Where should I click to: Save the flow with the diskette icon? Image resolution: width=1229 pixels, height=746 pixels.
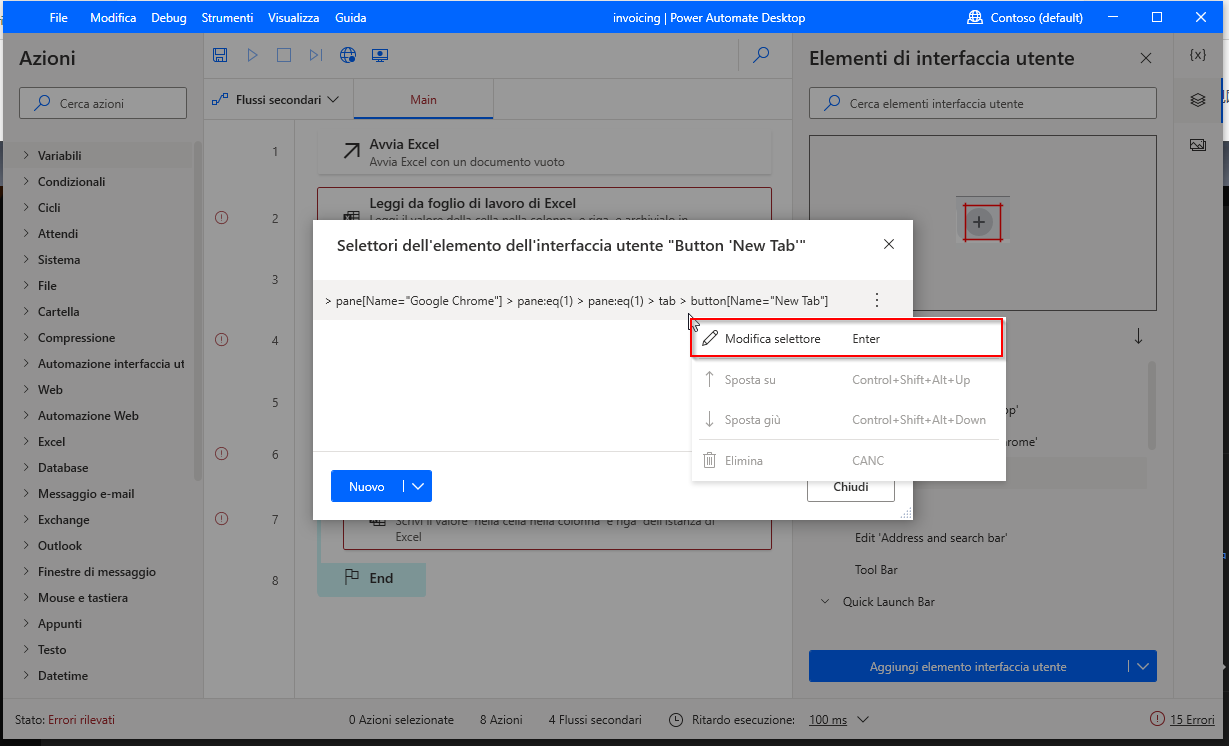[220, 56]
